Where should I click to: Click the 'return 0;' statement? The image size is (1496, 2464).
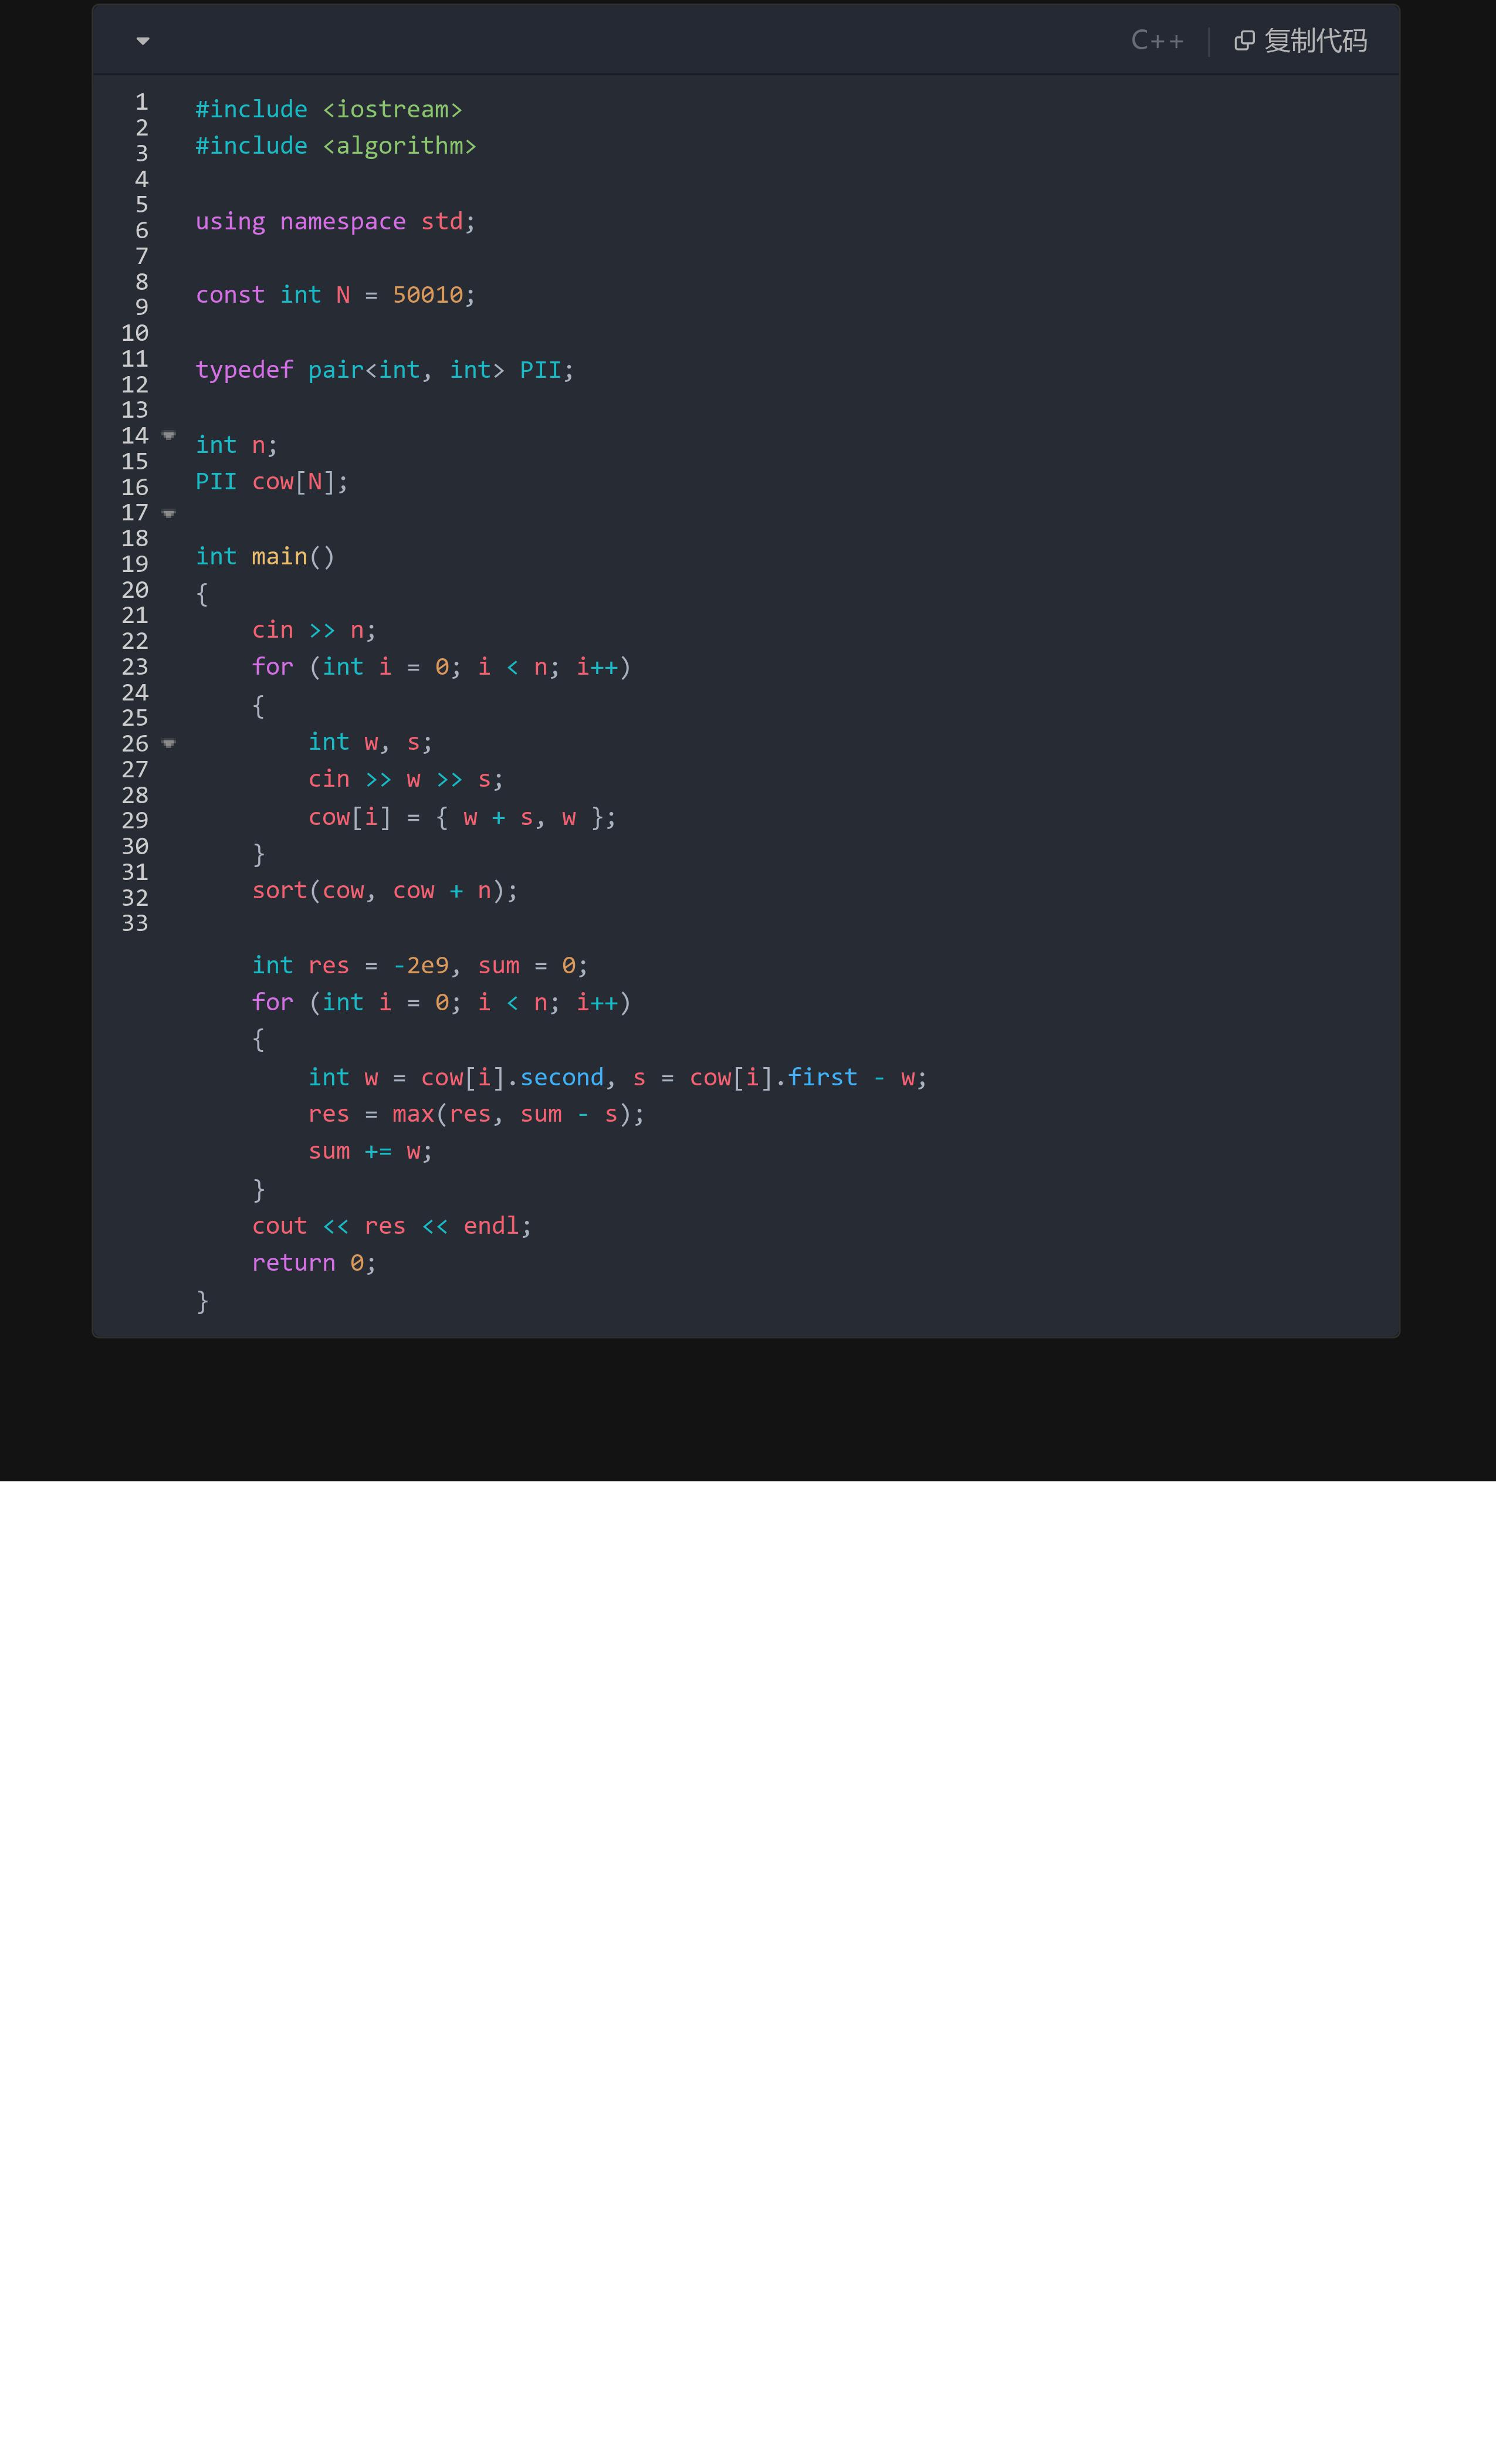pos(313,1263)
